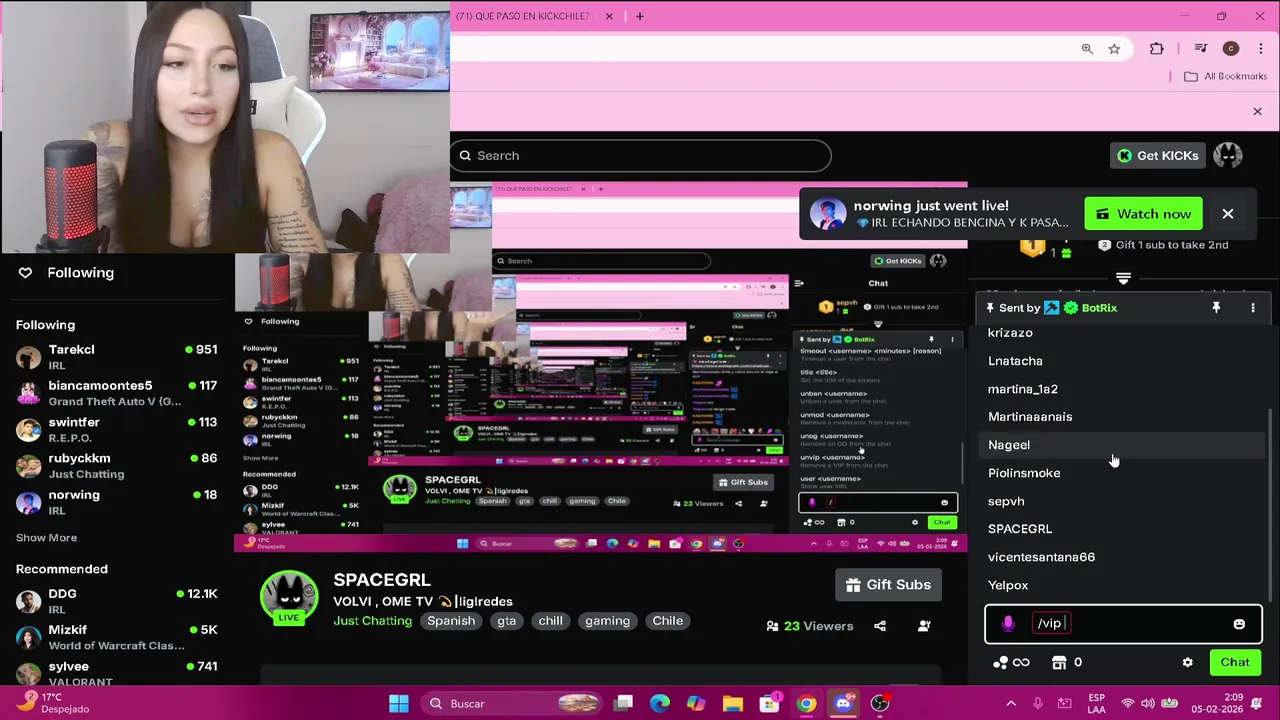Close the QUE PASO EN KICKCHILE tab
This screenshot has width=1280, height=720.
click(608, 16)
